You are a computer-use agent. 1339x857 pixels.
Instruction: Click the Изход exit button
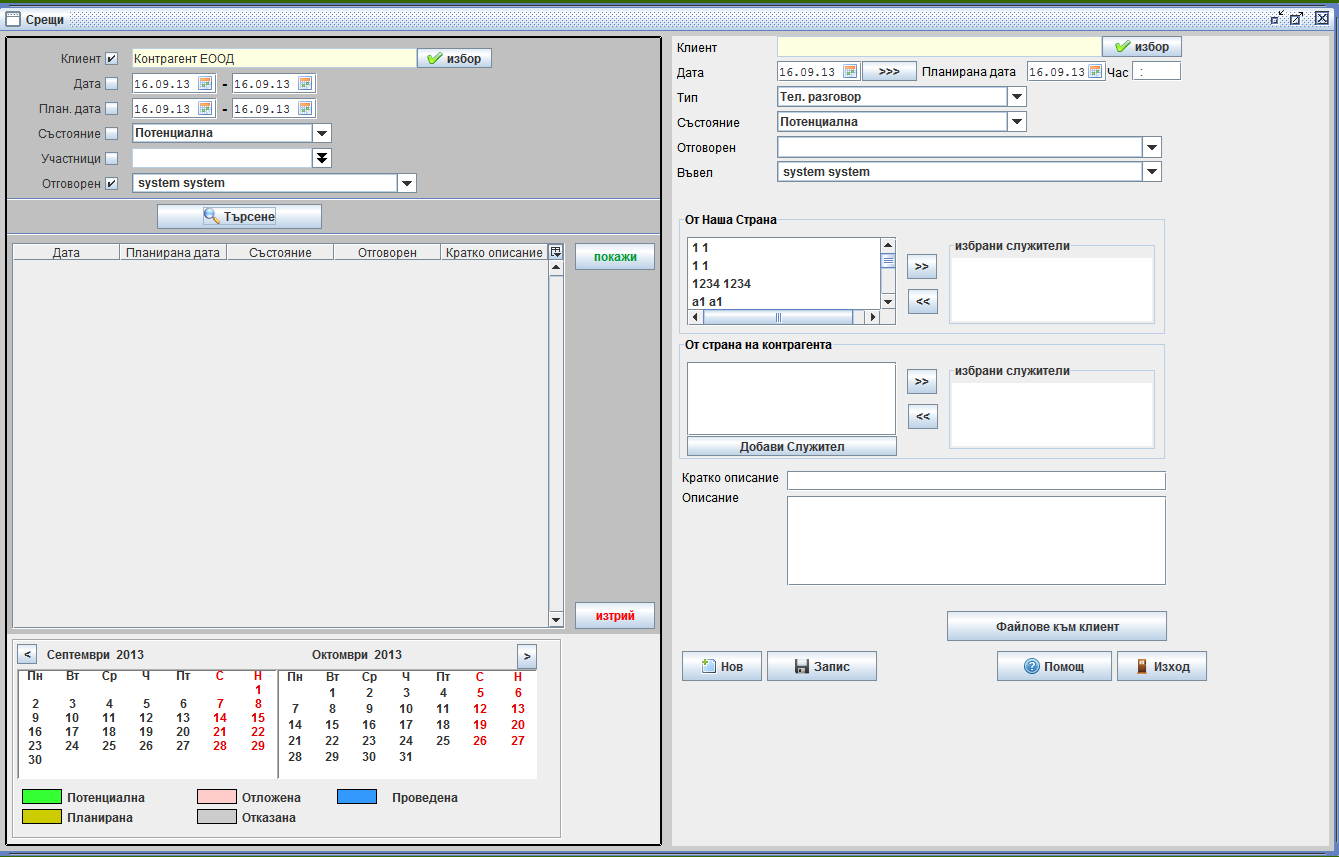pos(1162,666)
